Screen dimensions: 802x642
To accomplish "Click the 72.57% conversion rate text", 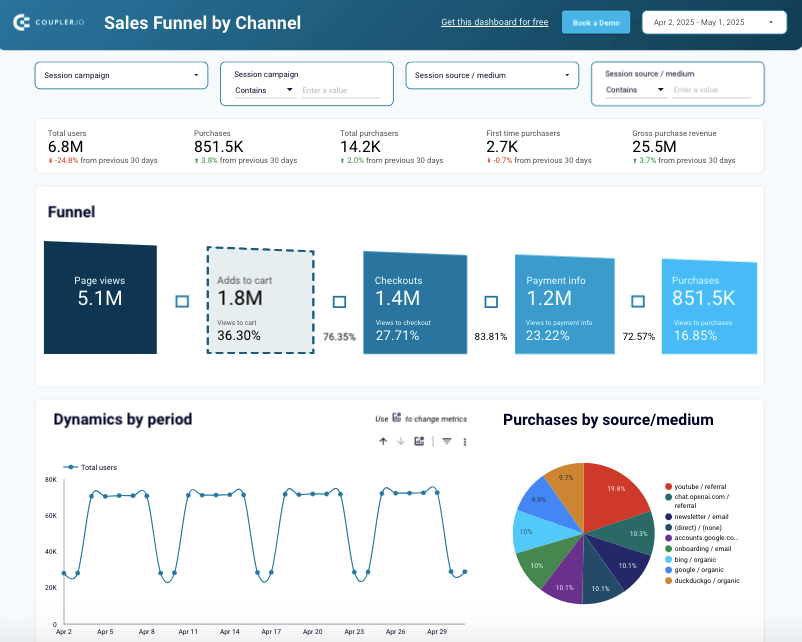I will click(638, 337).
